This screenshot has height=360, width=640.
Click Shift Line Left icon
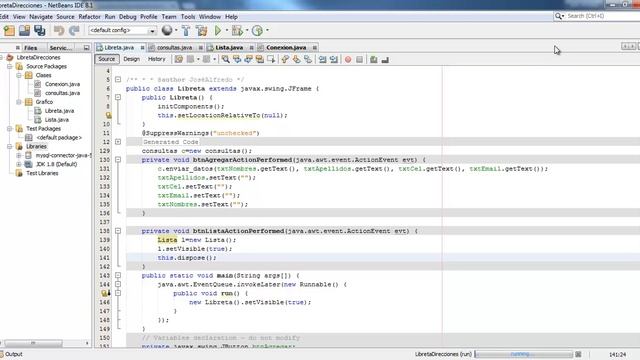322,60
